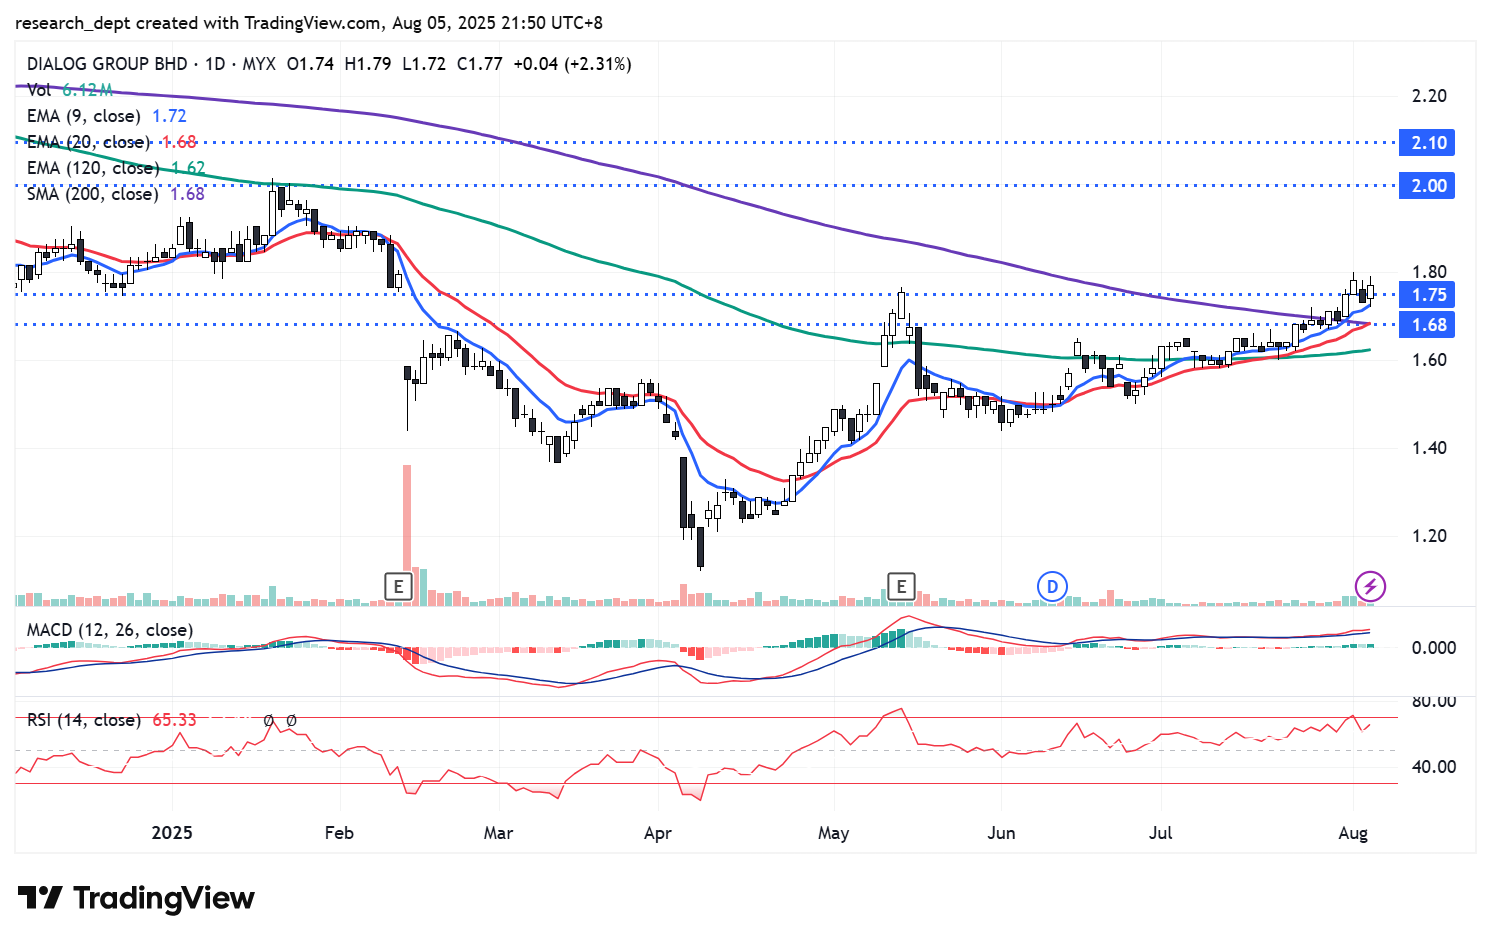1491x943 pixels.
Task: Click the SMA (200, close) indicator label
Action: click(93, 194)
